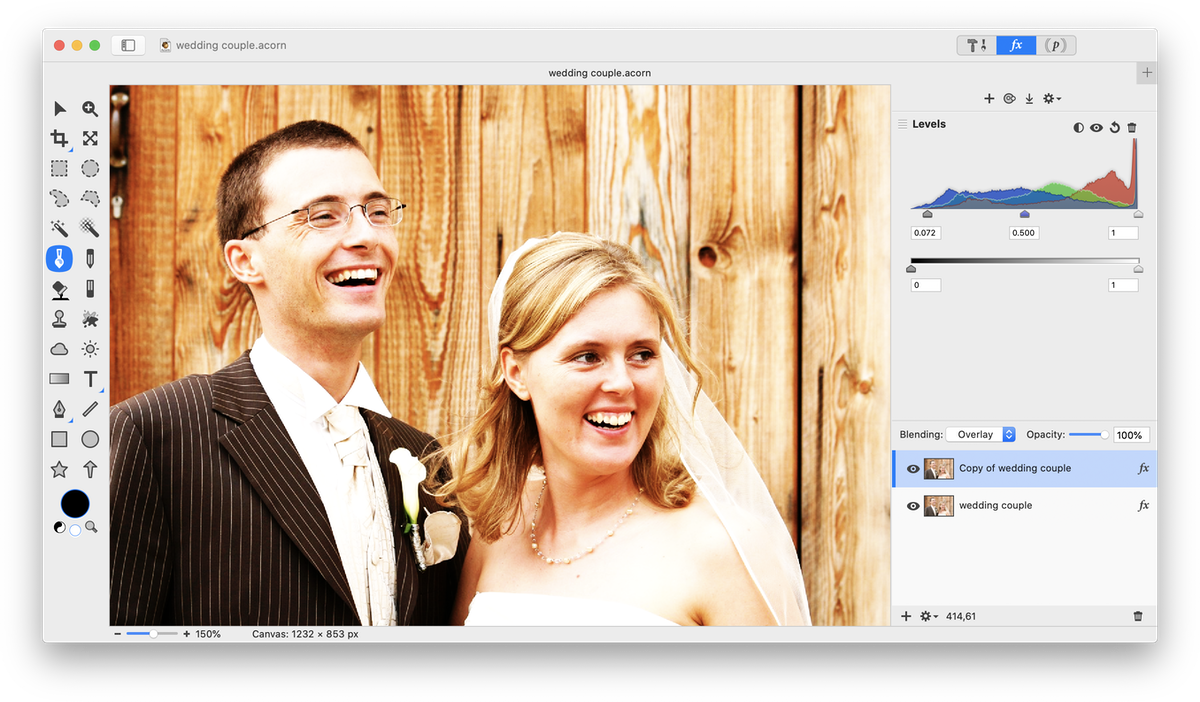Image resolution: width=1200 pixels, height=702 pixels.
Task: Click the white point levels slider handle
Action: (x=1138, y=214)
